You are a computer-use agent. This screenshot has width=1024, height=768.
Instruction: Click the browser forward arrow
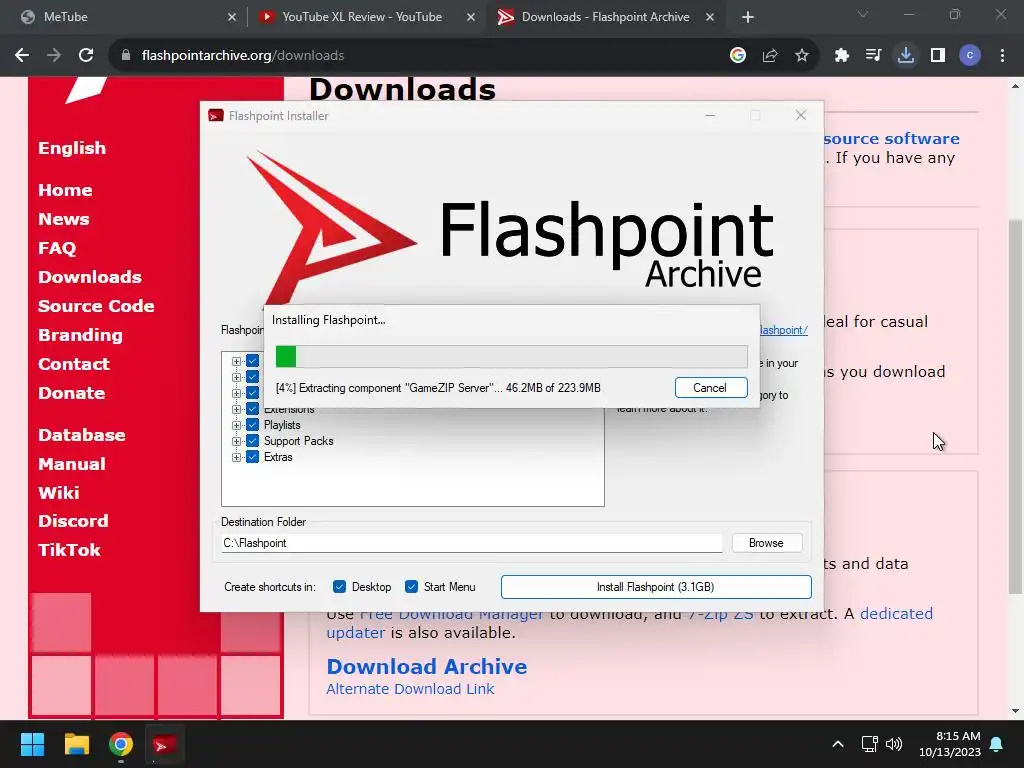pyautogui.click(x=54, y=56)
